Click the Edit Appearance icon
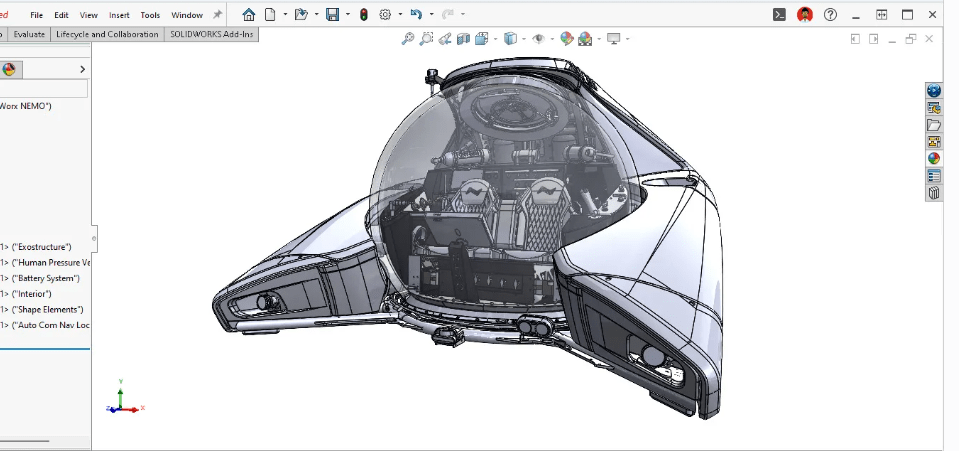This screenshot has width=959, height=451. click(567, 39)
